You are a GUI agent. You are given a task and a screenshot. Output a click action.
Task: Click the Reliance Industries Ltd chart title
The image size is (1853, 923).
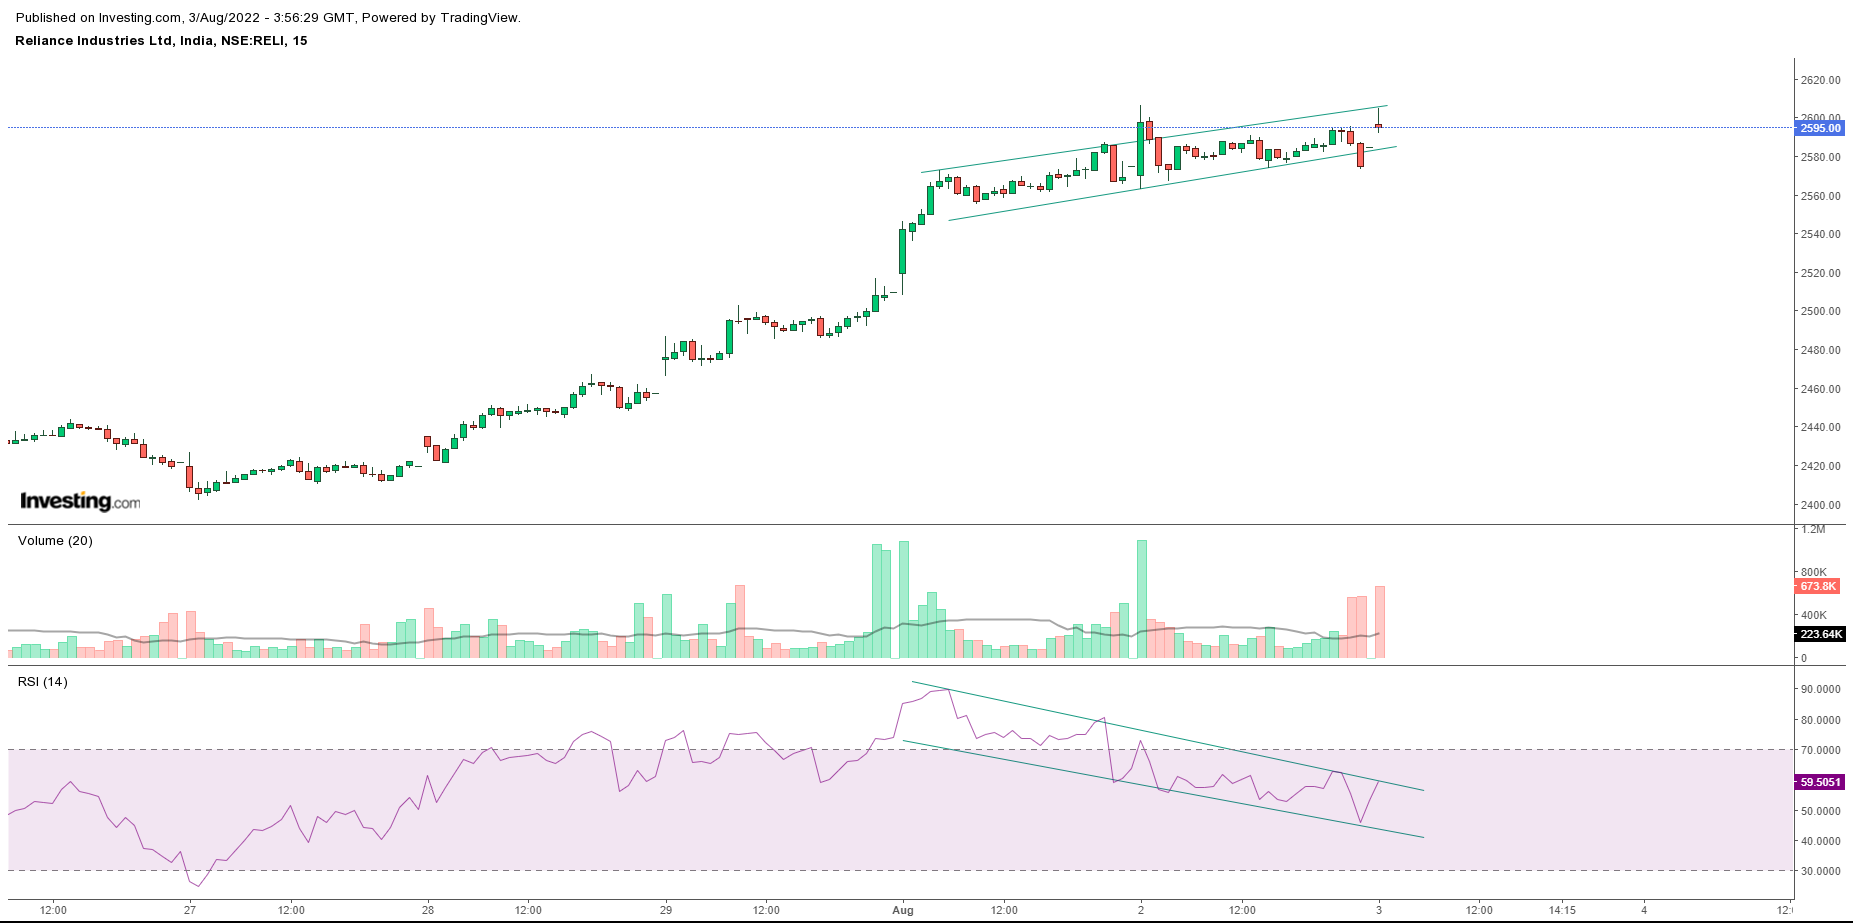161,41
